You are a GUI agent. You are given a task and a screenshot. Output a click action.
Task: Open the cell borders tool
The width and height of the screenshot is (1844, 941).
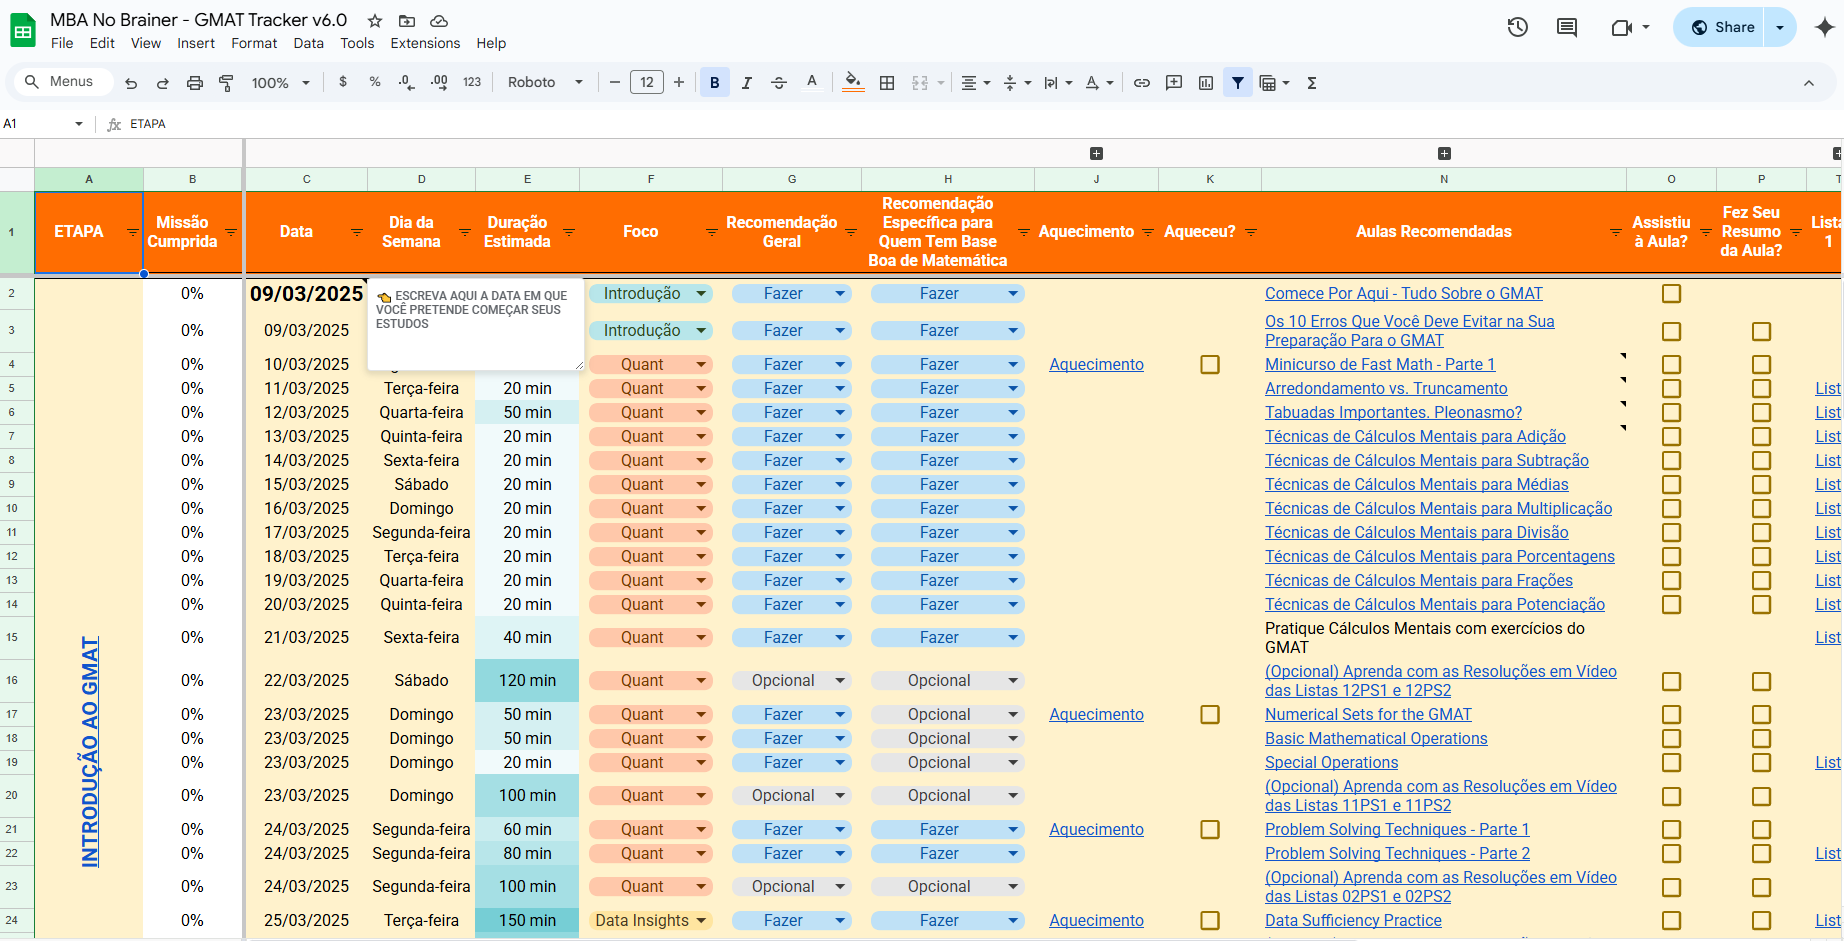click(887, 83)
